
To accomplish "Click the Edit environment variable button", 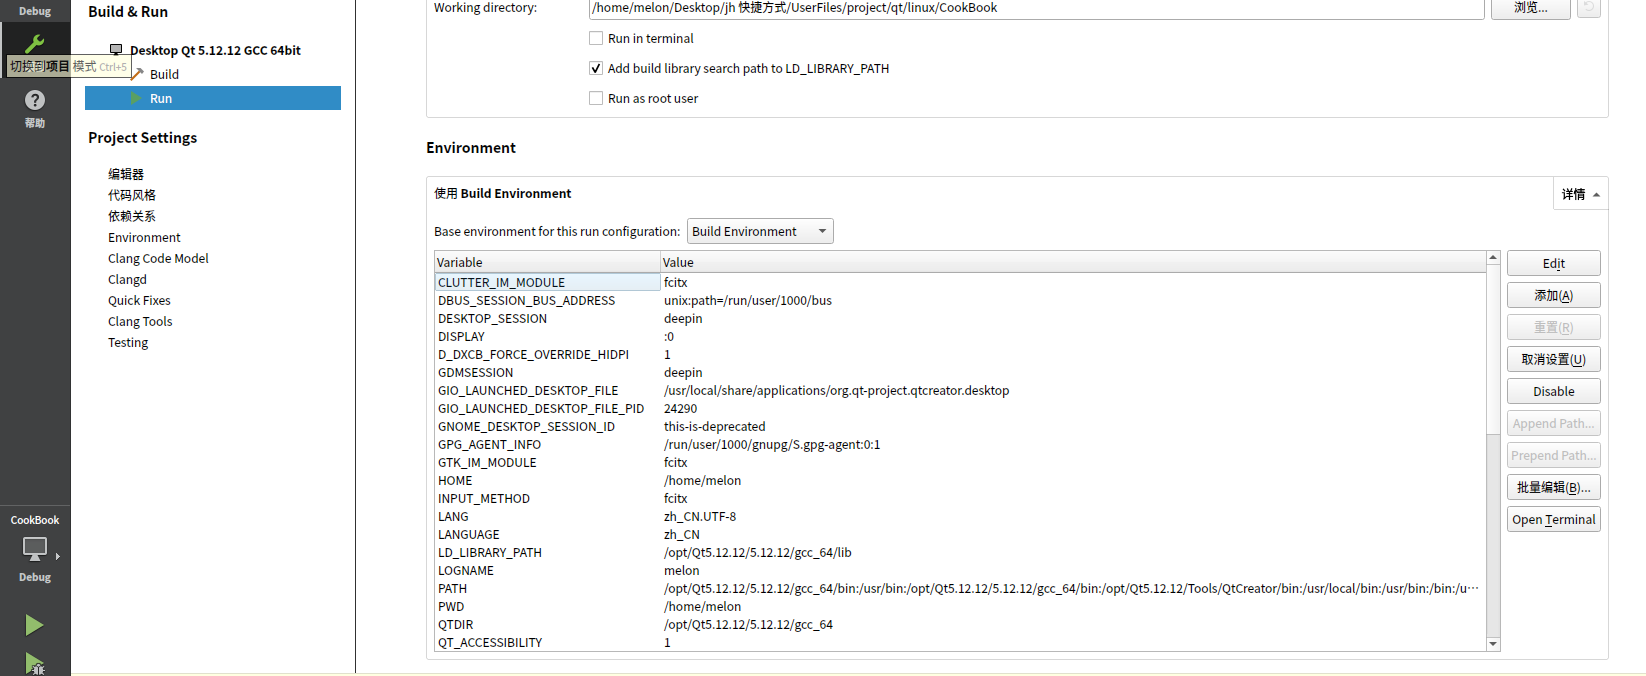I will (x=1553, y=263).
